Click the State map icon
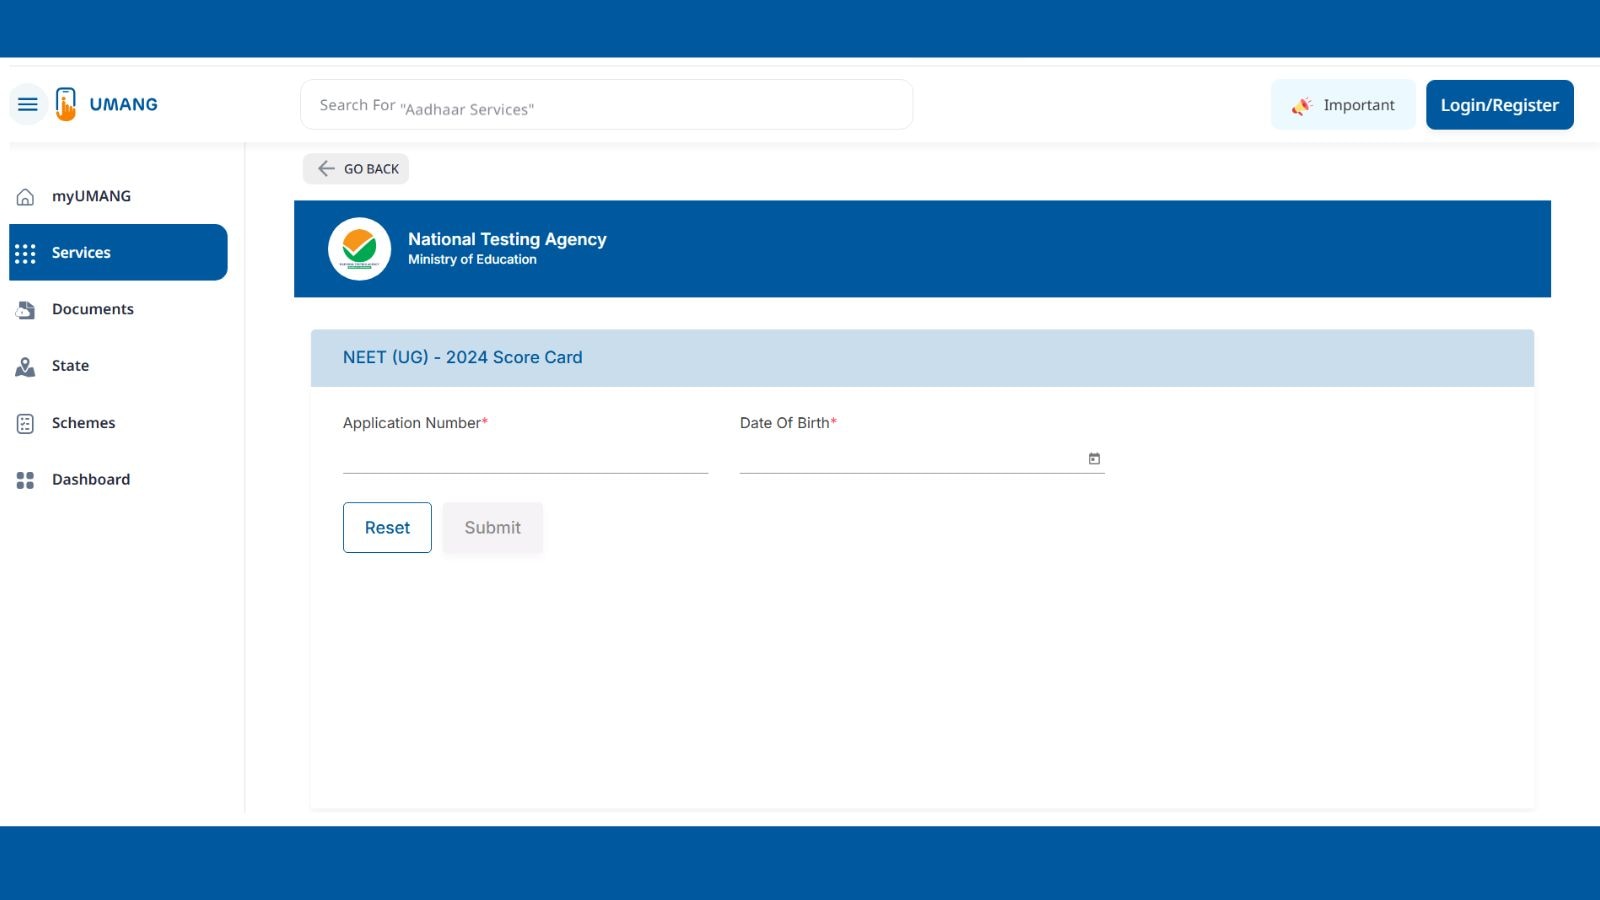The height and width of the screenshot is (900, 1600). coord(26,367)
